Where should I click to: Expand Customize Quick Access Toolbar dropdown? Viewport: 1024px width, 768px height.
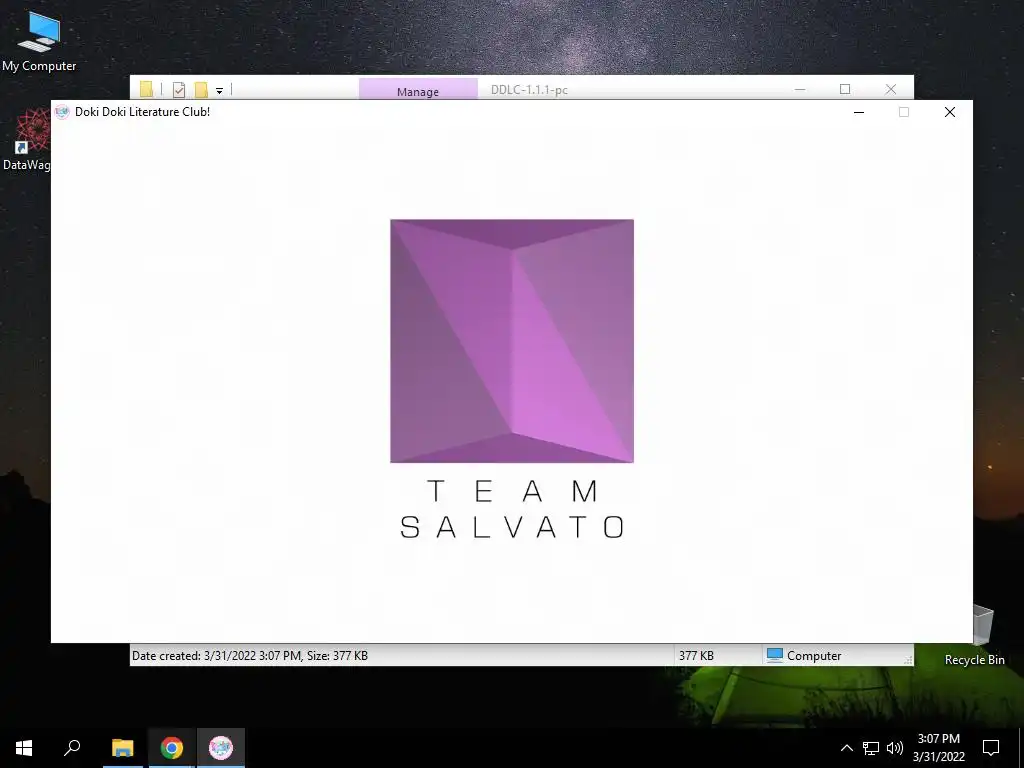click(x=219, y=91)
